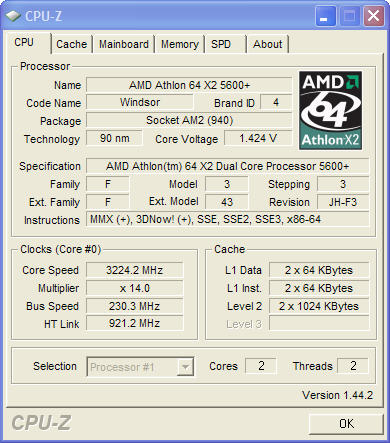Open the Cache tab
This screenshot has width=390, height=443.
pyautogui.click(x=71, y=44)
